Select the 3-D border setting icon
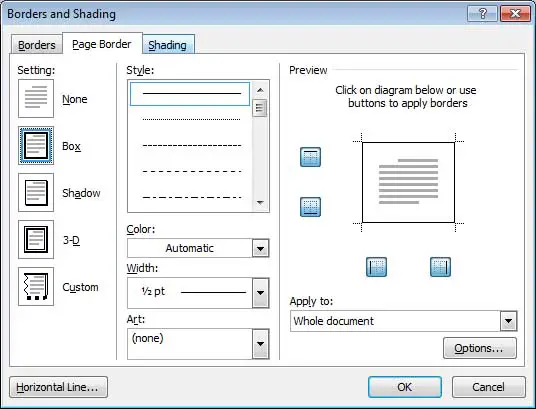The image size is (536, 409). tap(36, 239)
